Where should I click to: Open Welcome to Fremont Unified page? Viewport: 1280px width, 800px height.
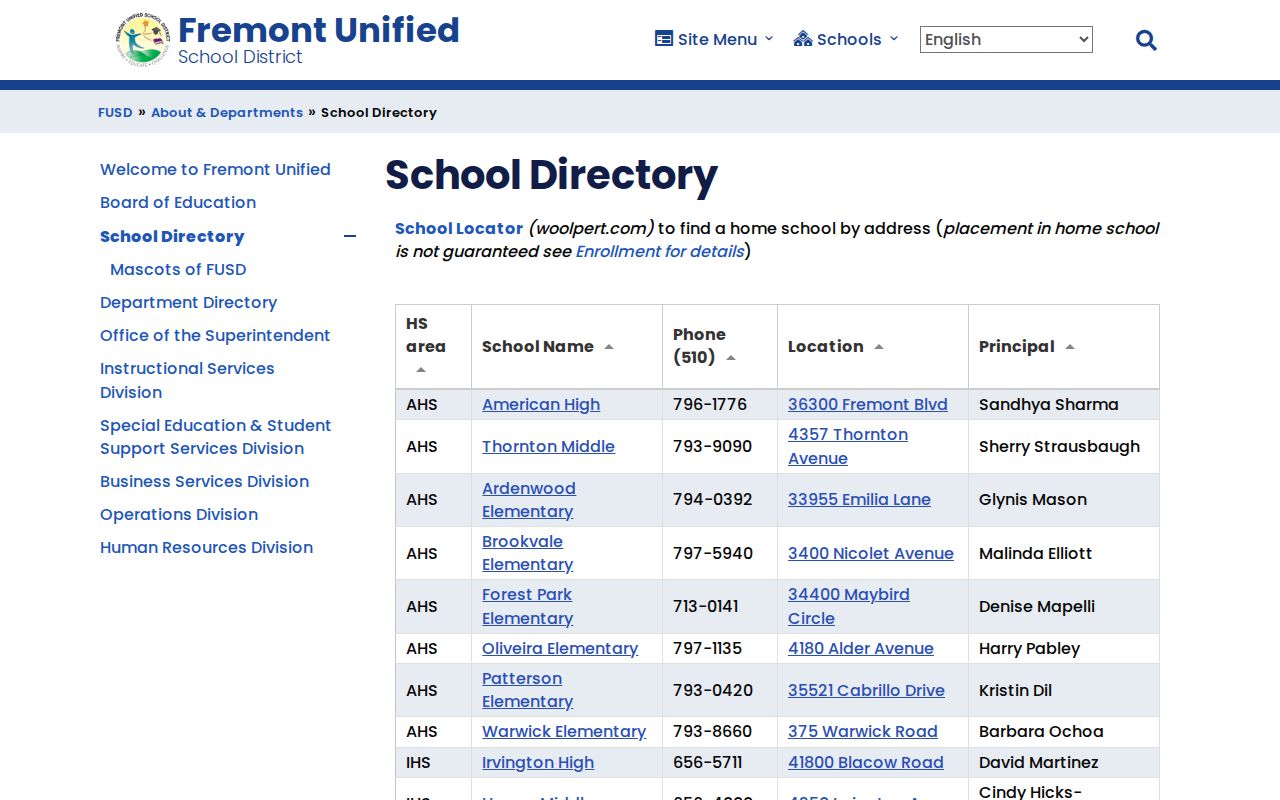click(215, 169)
